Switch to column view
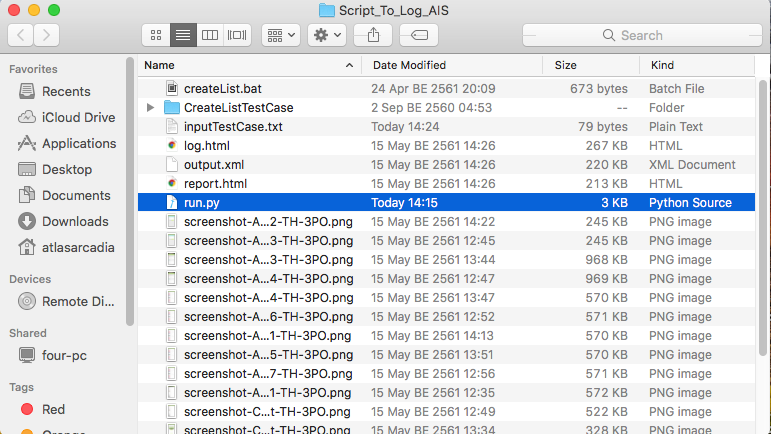The width and height of the screenshot is (771, 434). click(210, 35)
